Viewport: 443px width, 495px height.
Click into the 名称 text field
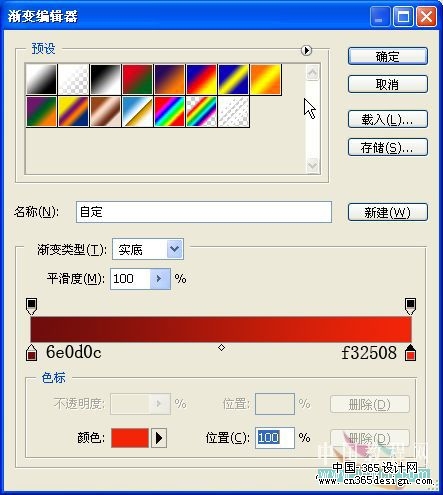point(204,212)
